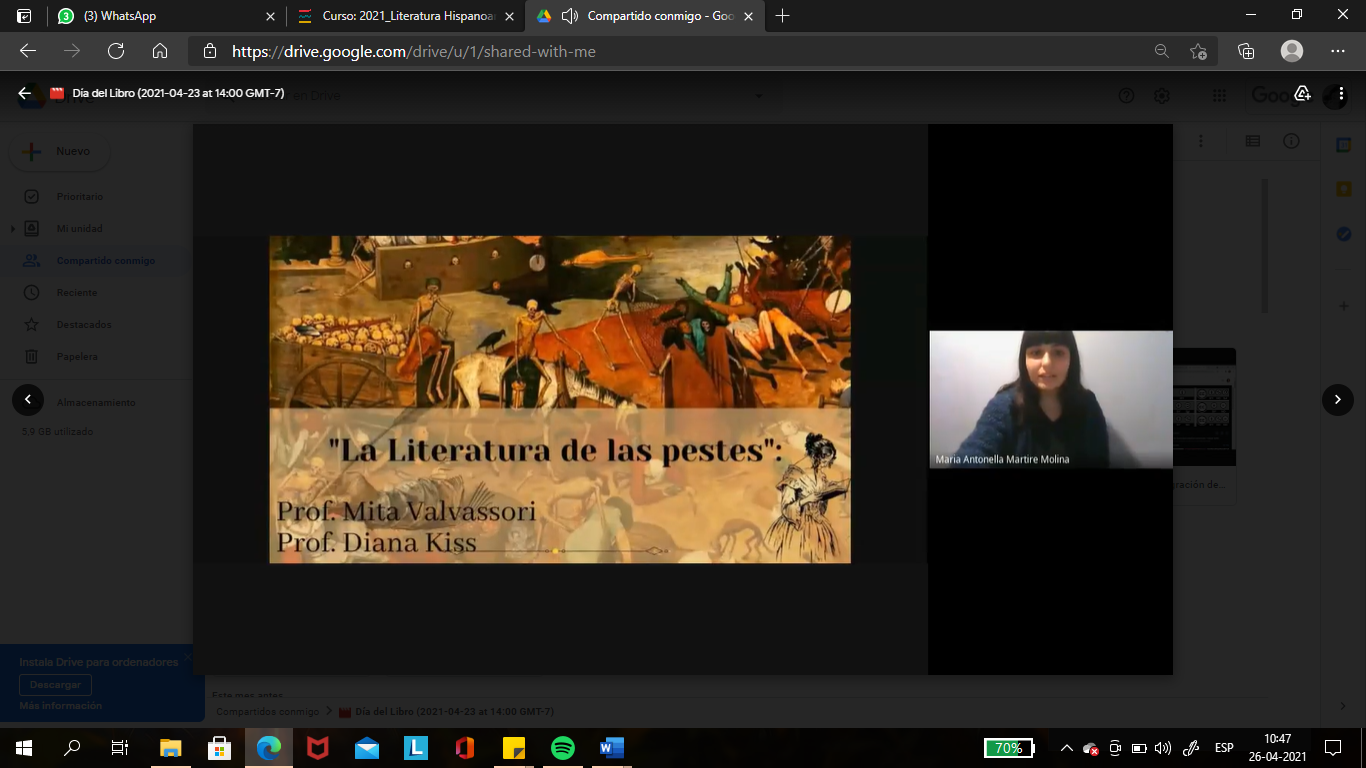Click the address bar URL
Viewport: 1366px width, 768px height.
pyautogui.click(x=414, y=51)
